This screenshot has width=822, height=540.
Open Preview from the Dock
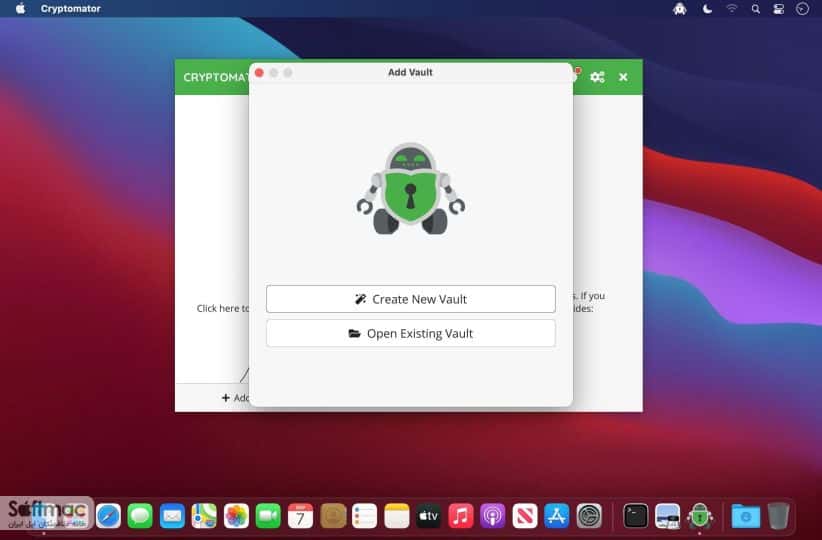[x=667, y=516]
